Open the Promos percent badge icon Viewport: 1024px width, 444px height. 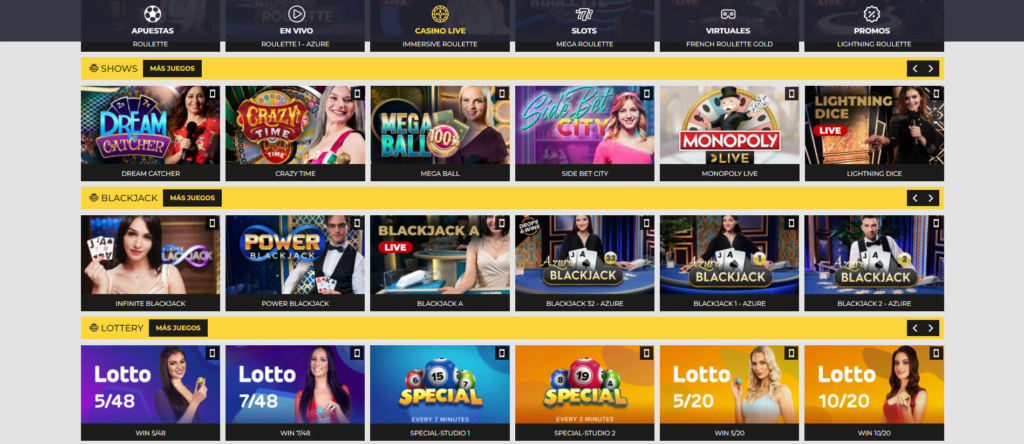click(x=872, y=14)
